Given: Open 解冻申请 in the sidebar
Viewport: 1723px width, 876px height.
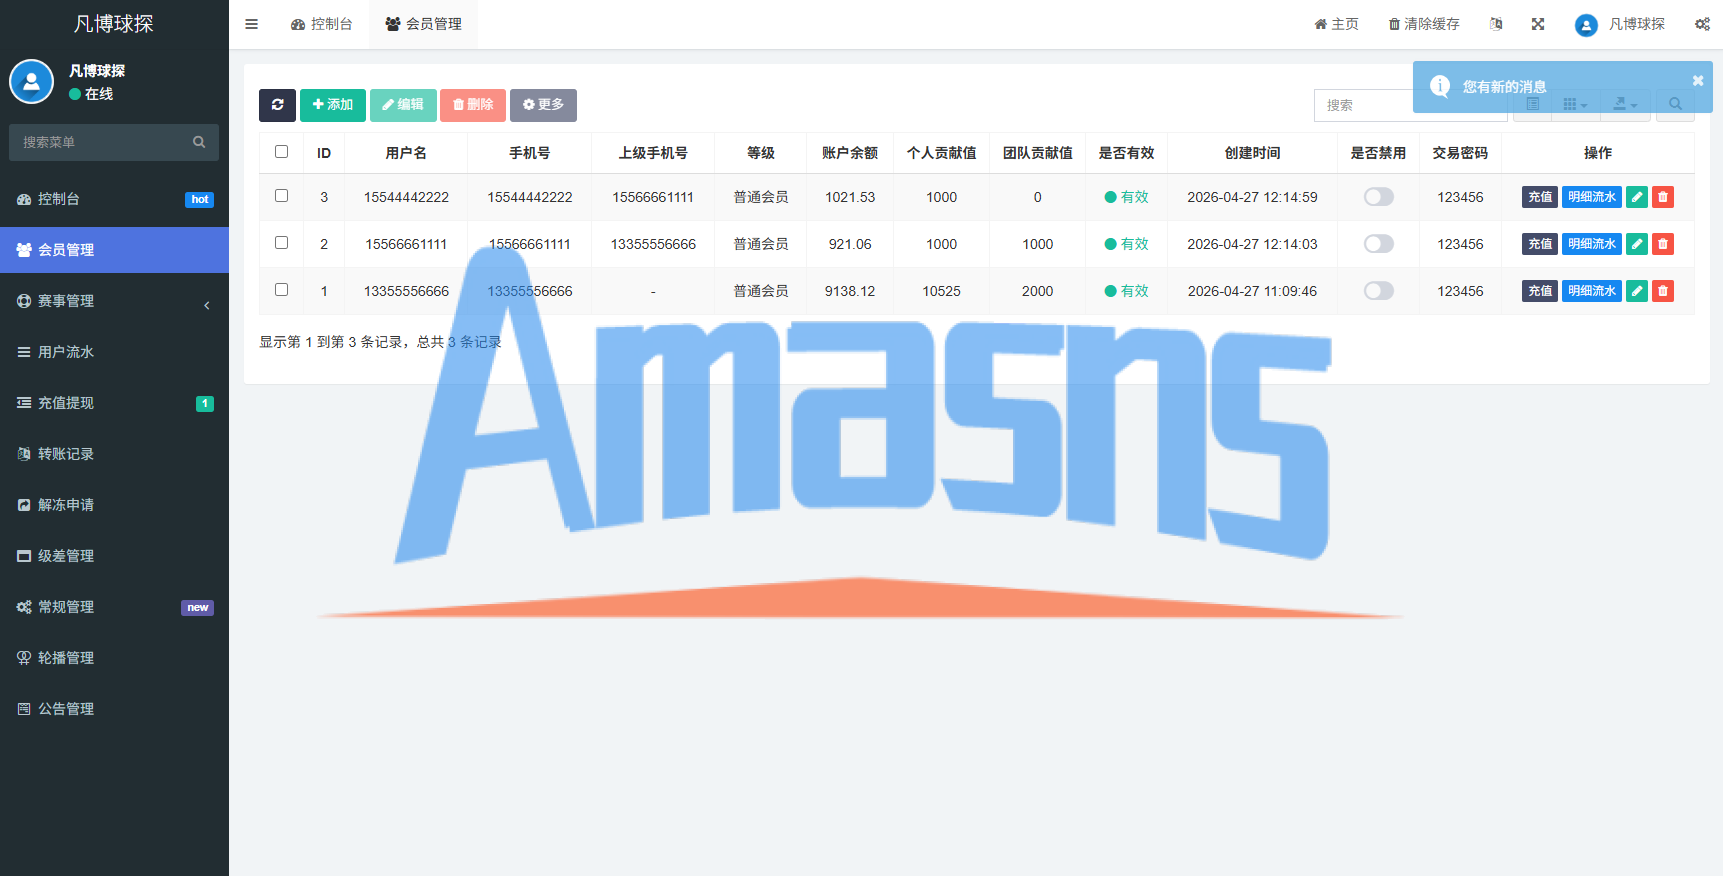Looking at the screenshot, I should [114, 505].
